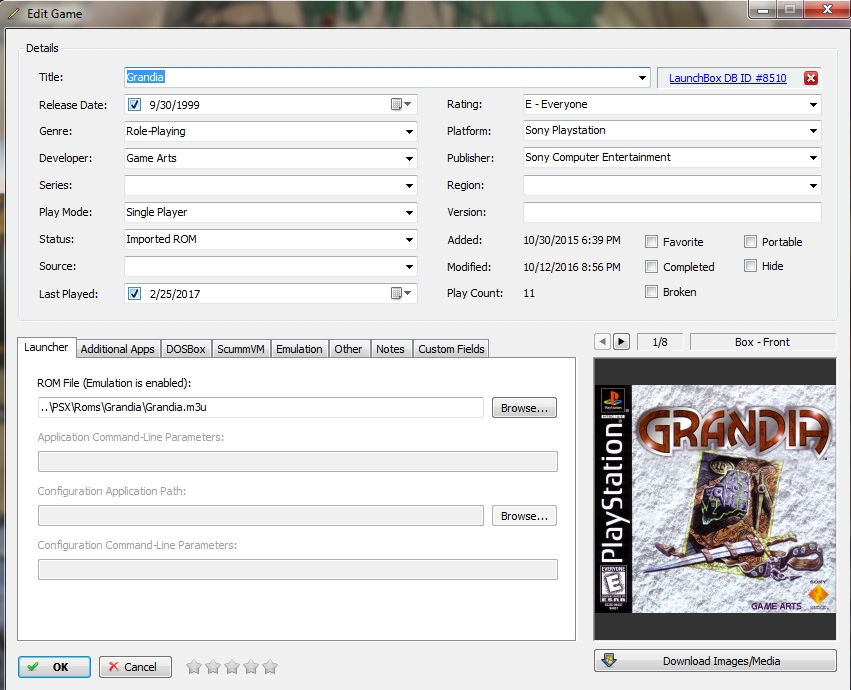Enable the Completed checkbox
Screen dimensions: 851x690
pyautogui.click(x=651, y=267)
